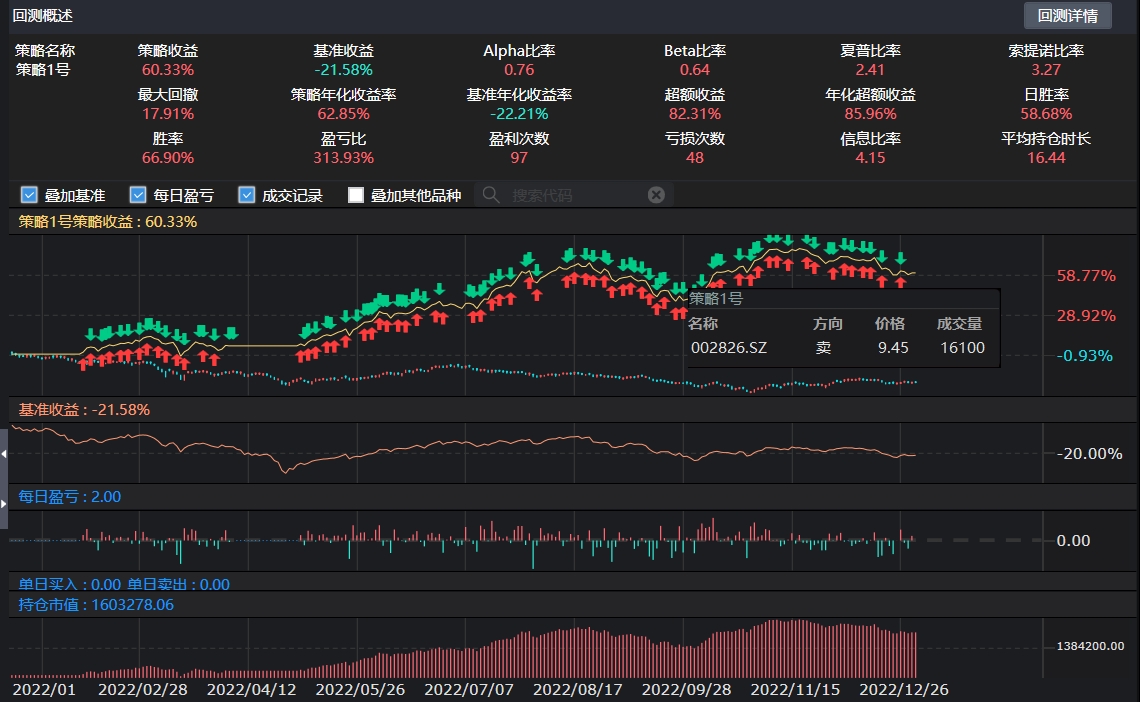
Task: Click the 58.77% axis label on the right
Action: pos(1086,275)
